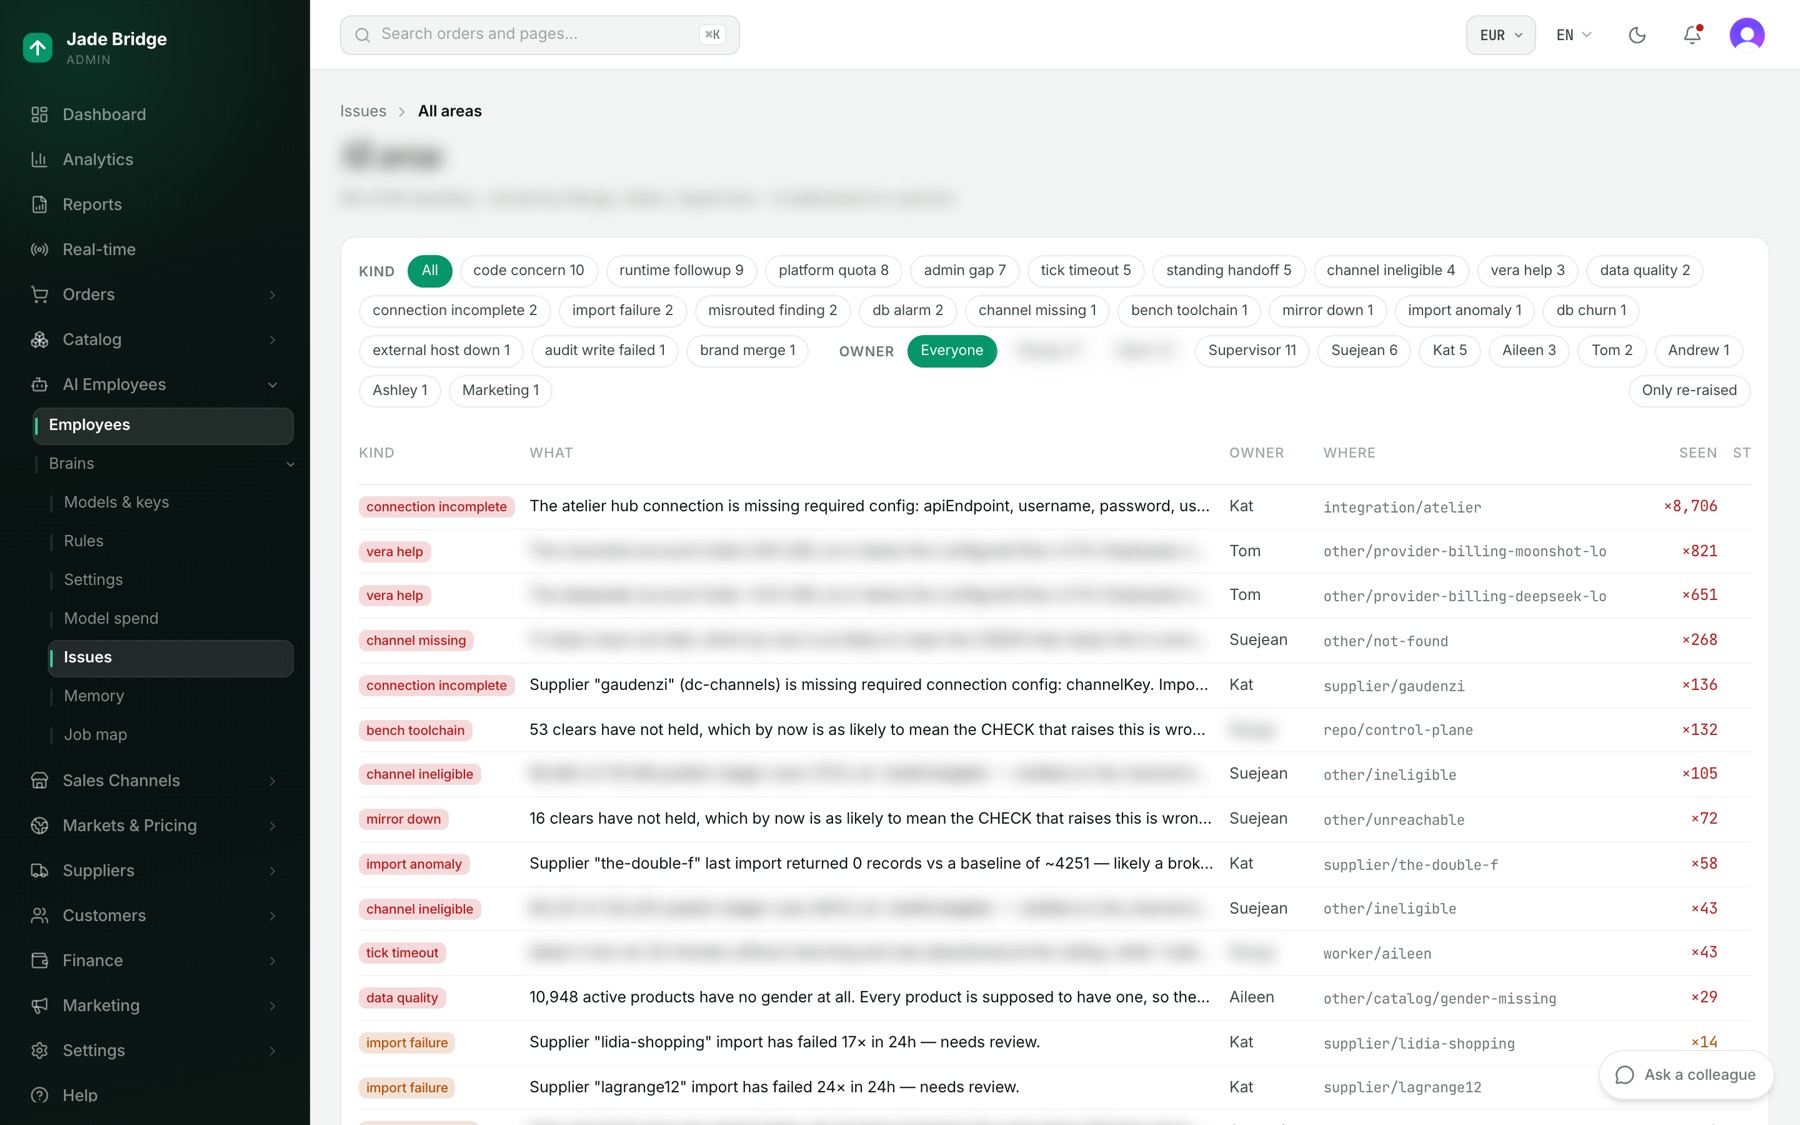
Task: Expand the Suppliers submenu chevron
Action: [272, 871]
